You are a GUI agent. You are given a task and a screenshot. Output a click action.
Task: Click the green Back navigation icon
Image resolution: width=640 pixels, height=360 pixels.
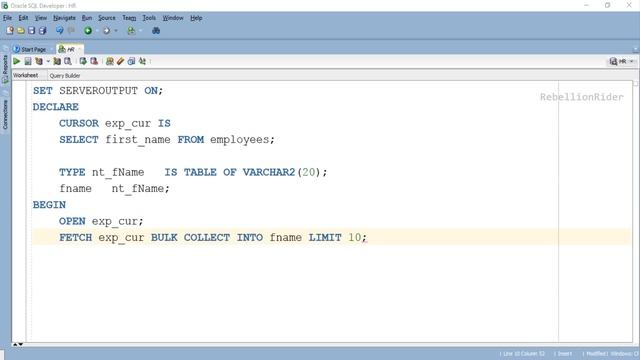coord(88,31)
